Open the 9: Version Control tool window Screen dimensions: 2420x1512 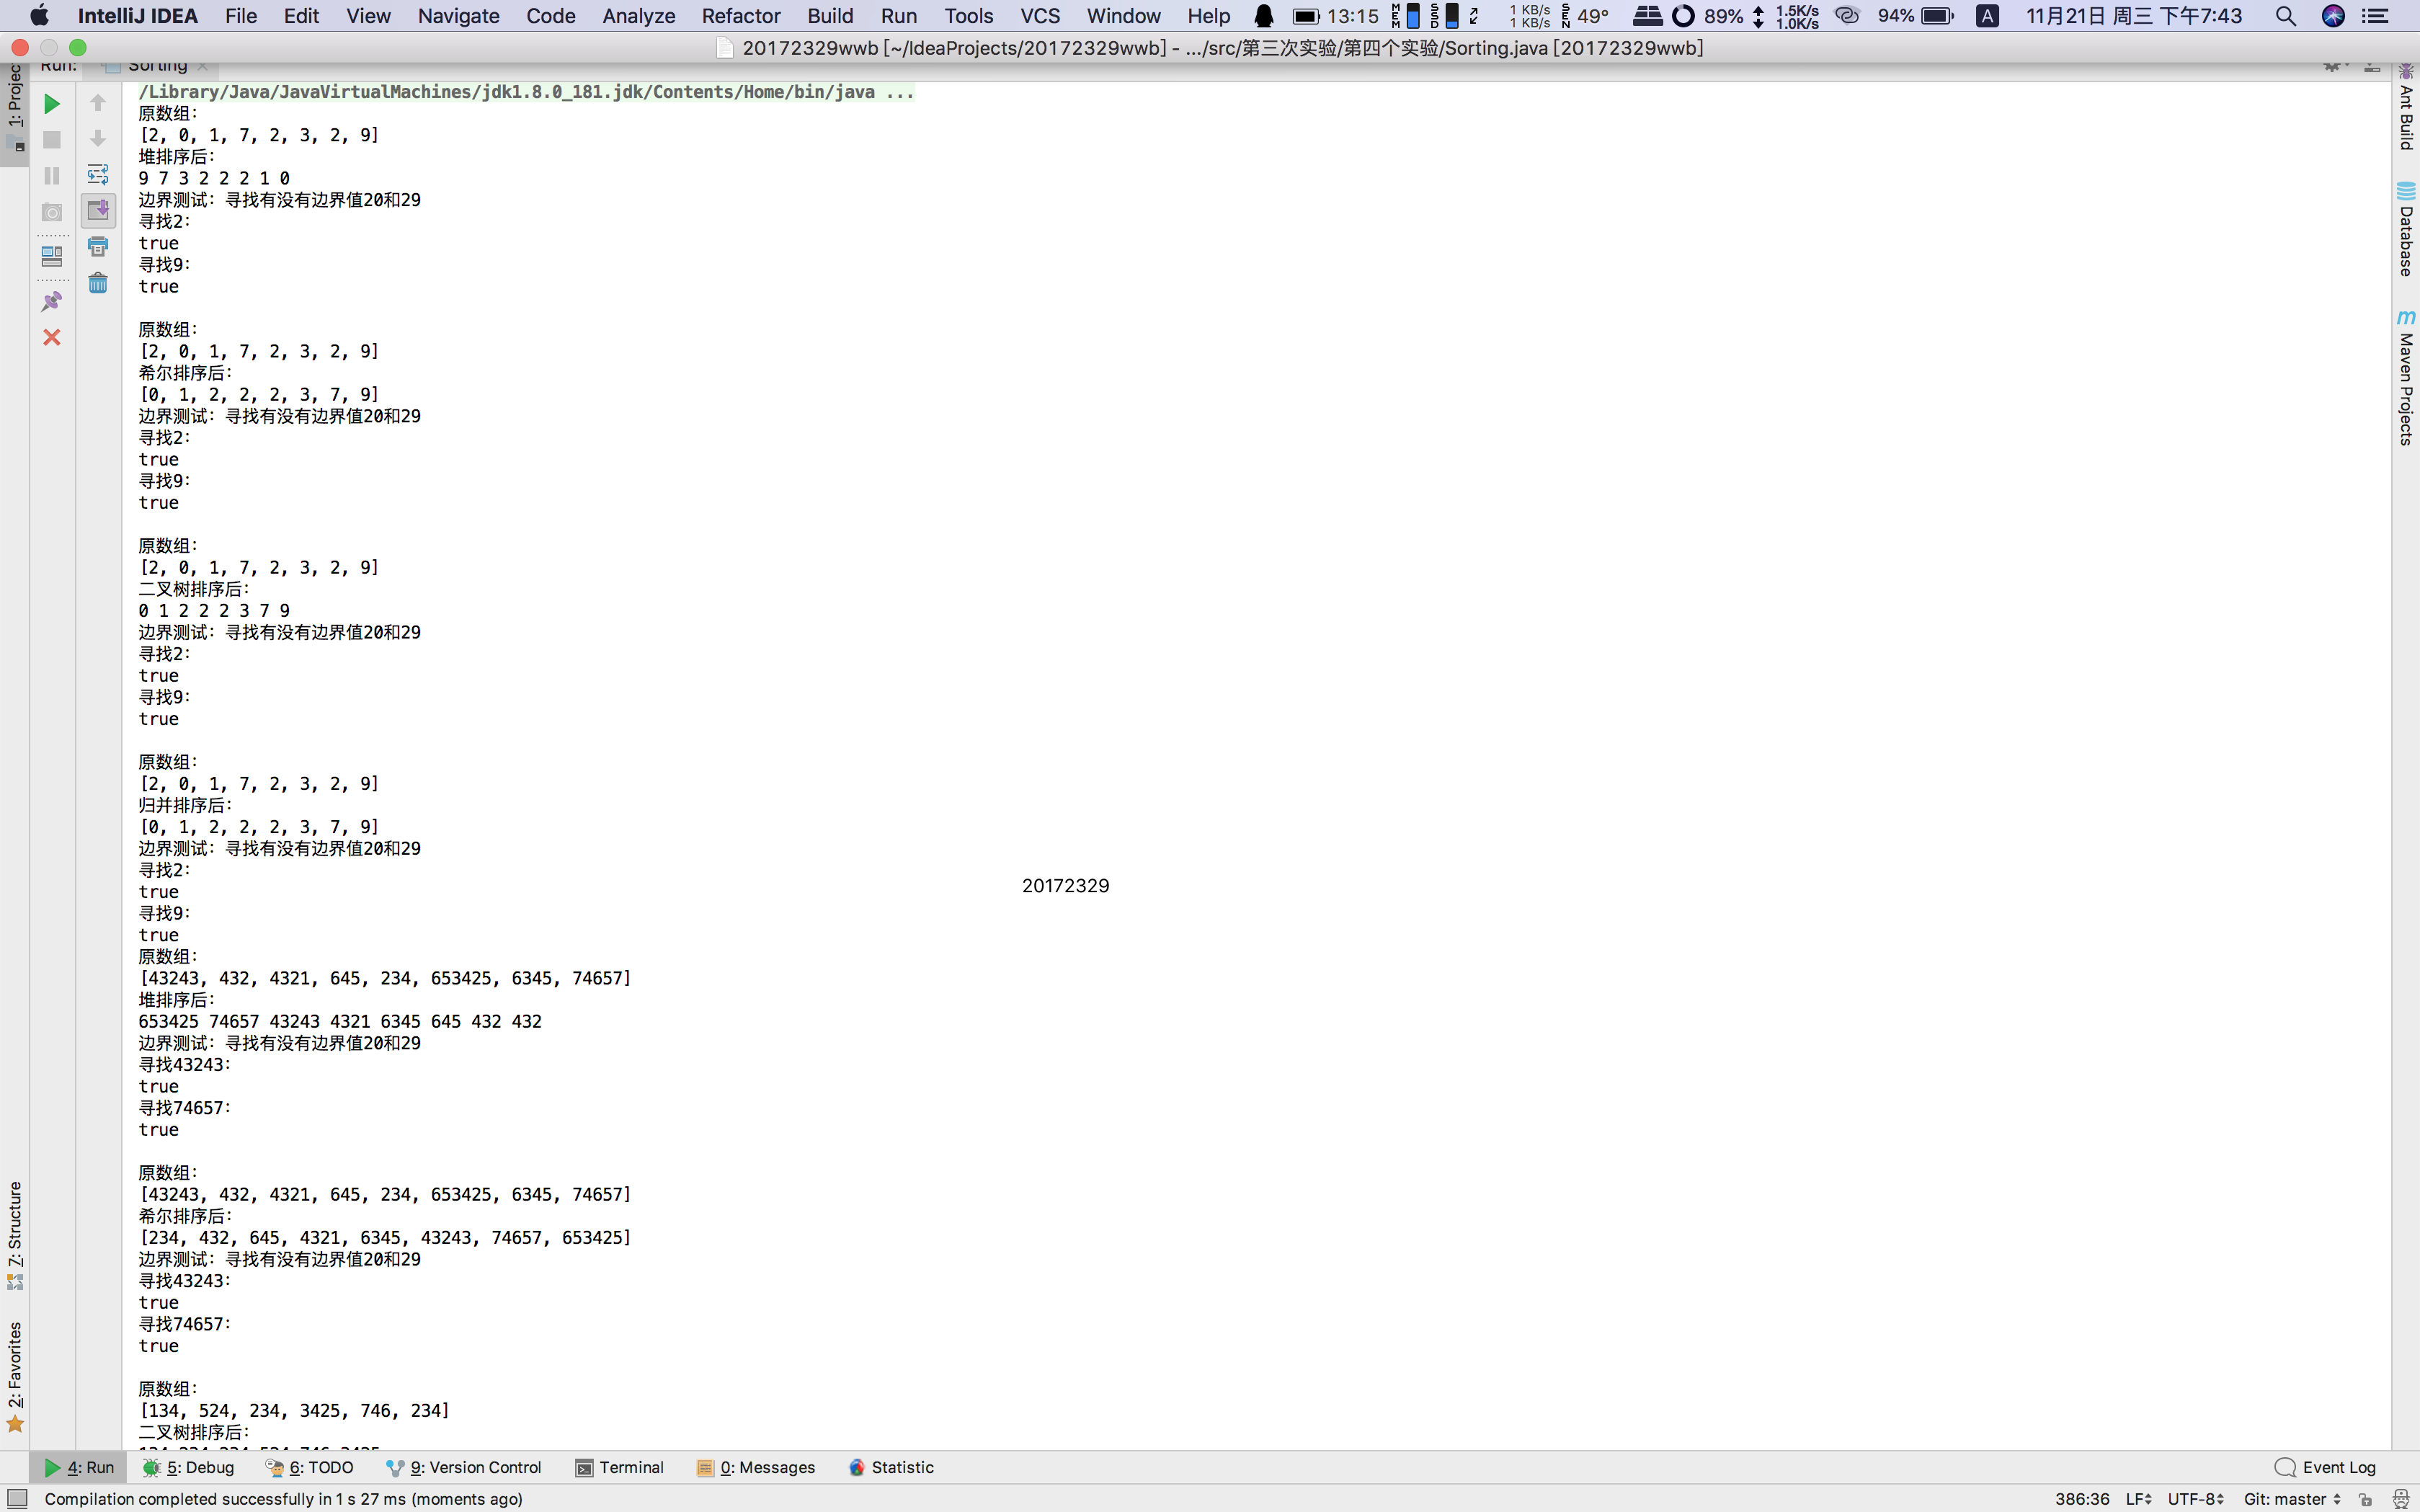tap(464, 1467)
